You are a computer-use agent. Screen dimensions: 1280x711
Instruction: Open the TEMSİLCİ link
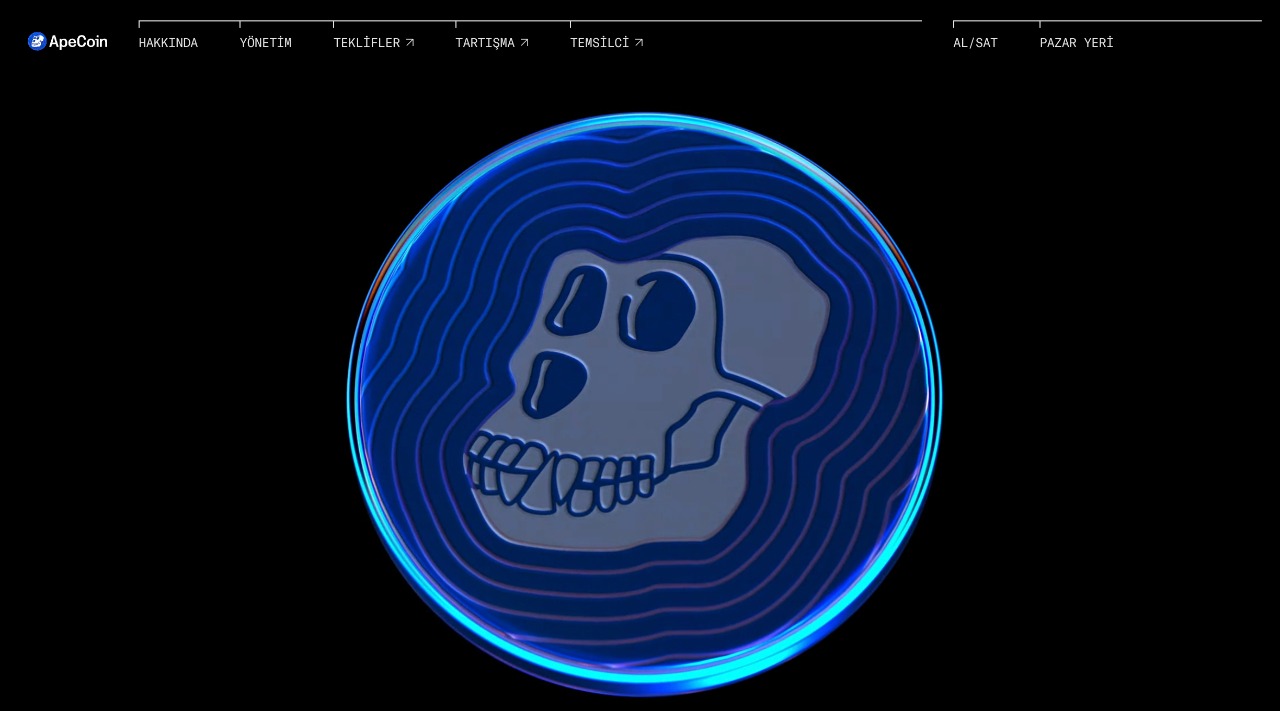click(599, 43)
